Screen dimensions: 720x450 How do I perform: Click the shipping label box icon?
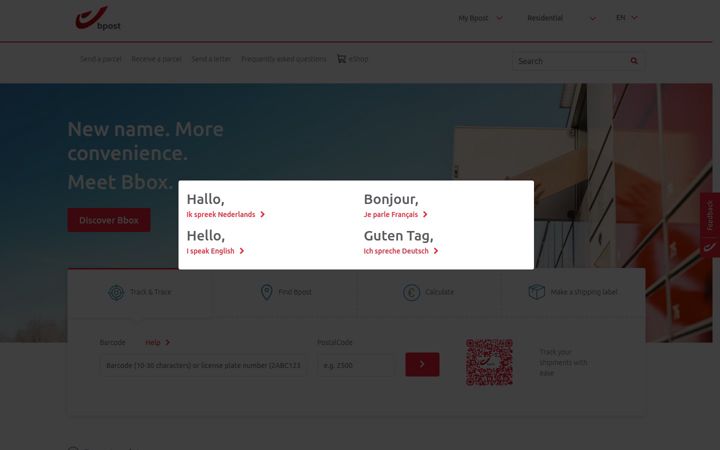click(x=537, y=292)
